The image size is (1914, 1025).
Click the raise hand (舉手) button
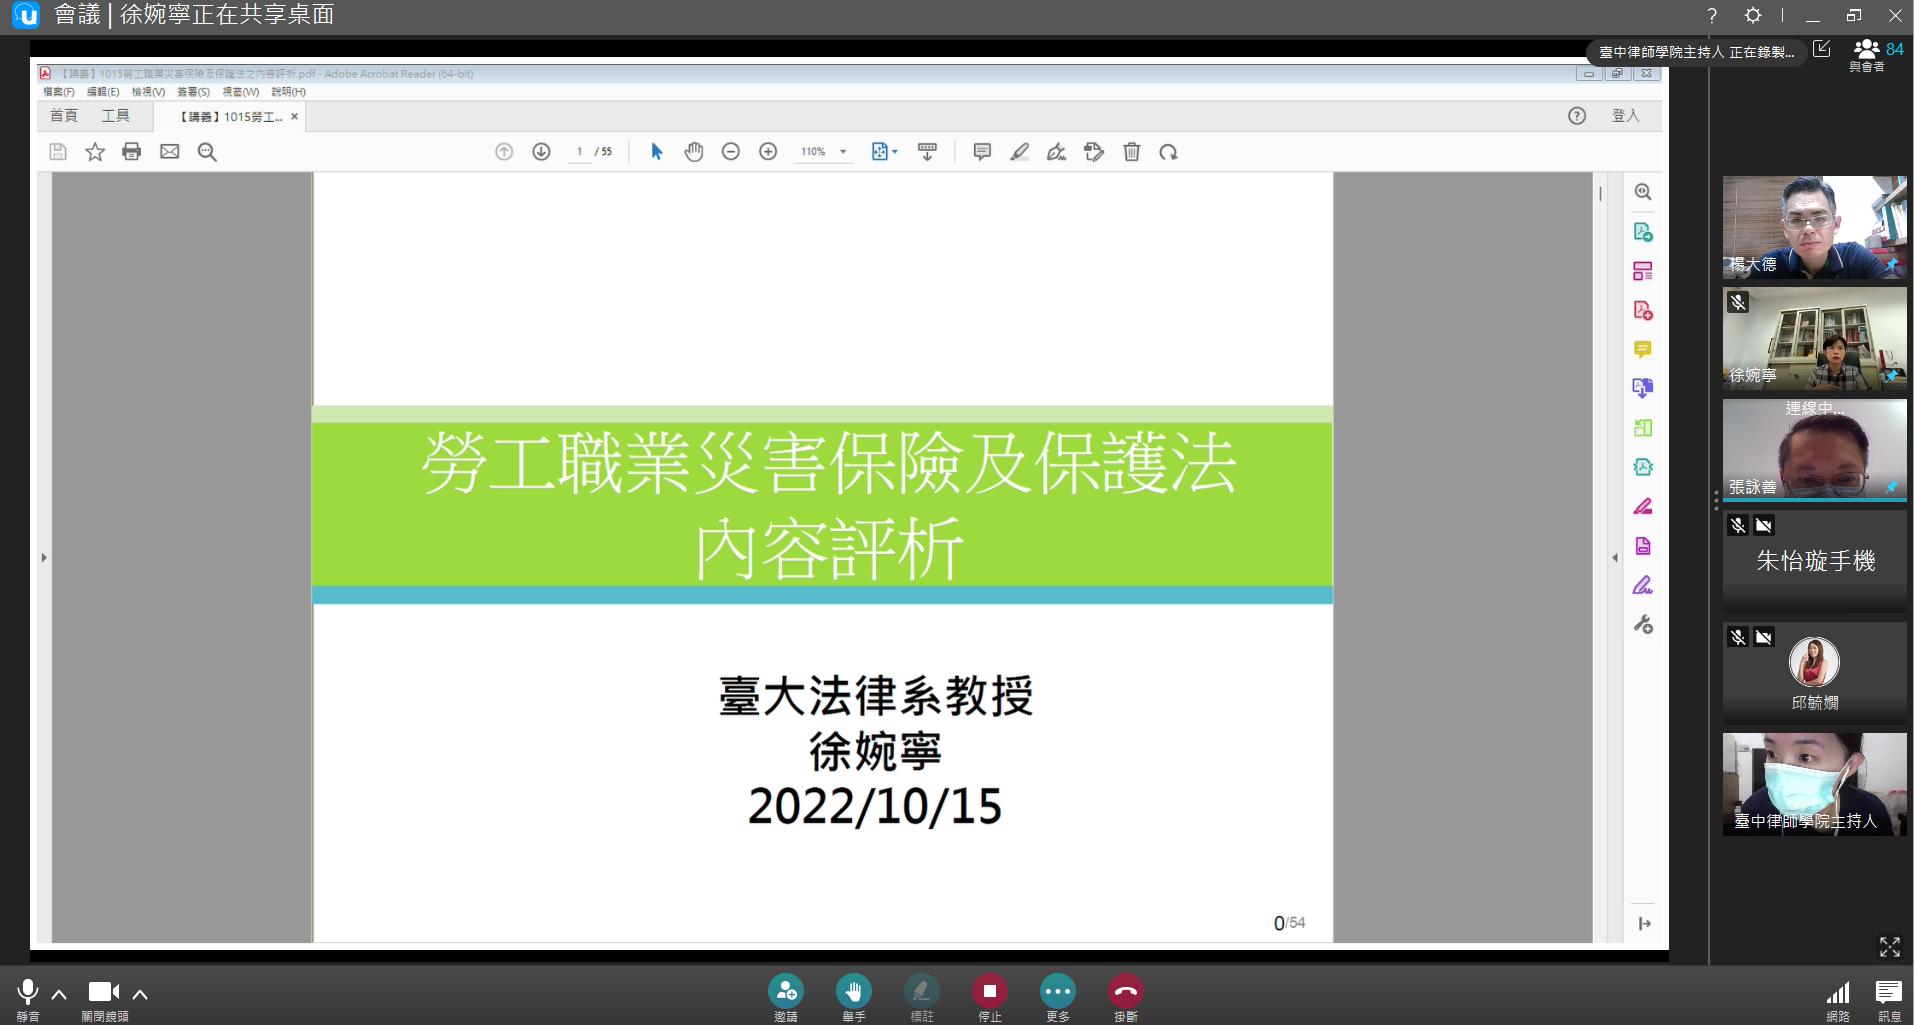(853, 992)
